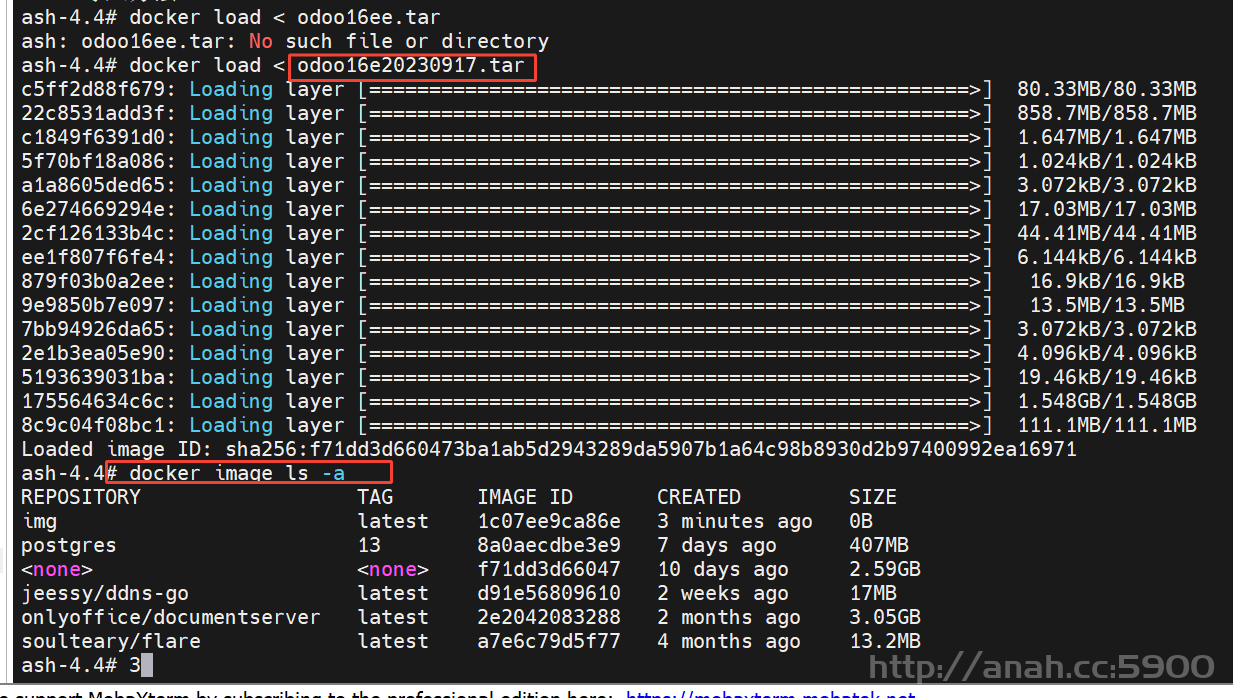
Task: Click the 44.41MB/44.41MB layer size
Action: (x=1107, y=234)
